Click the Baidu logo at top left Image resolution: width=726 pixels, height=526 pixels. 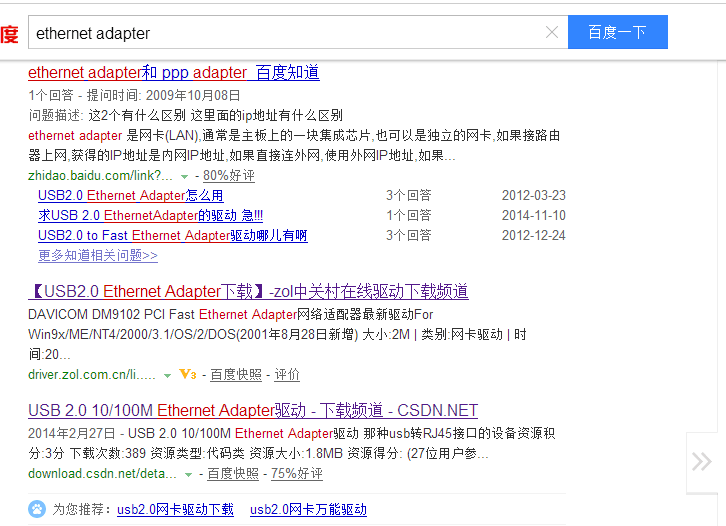point(8,34)
